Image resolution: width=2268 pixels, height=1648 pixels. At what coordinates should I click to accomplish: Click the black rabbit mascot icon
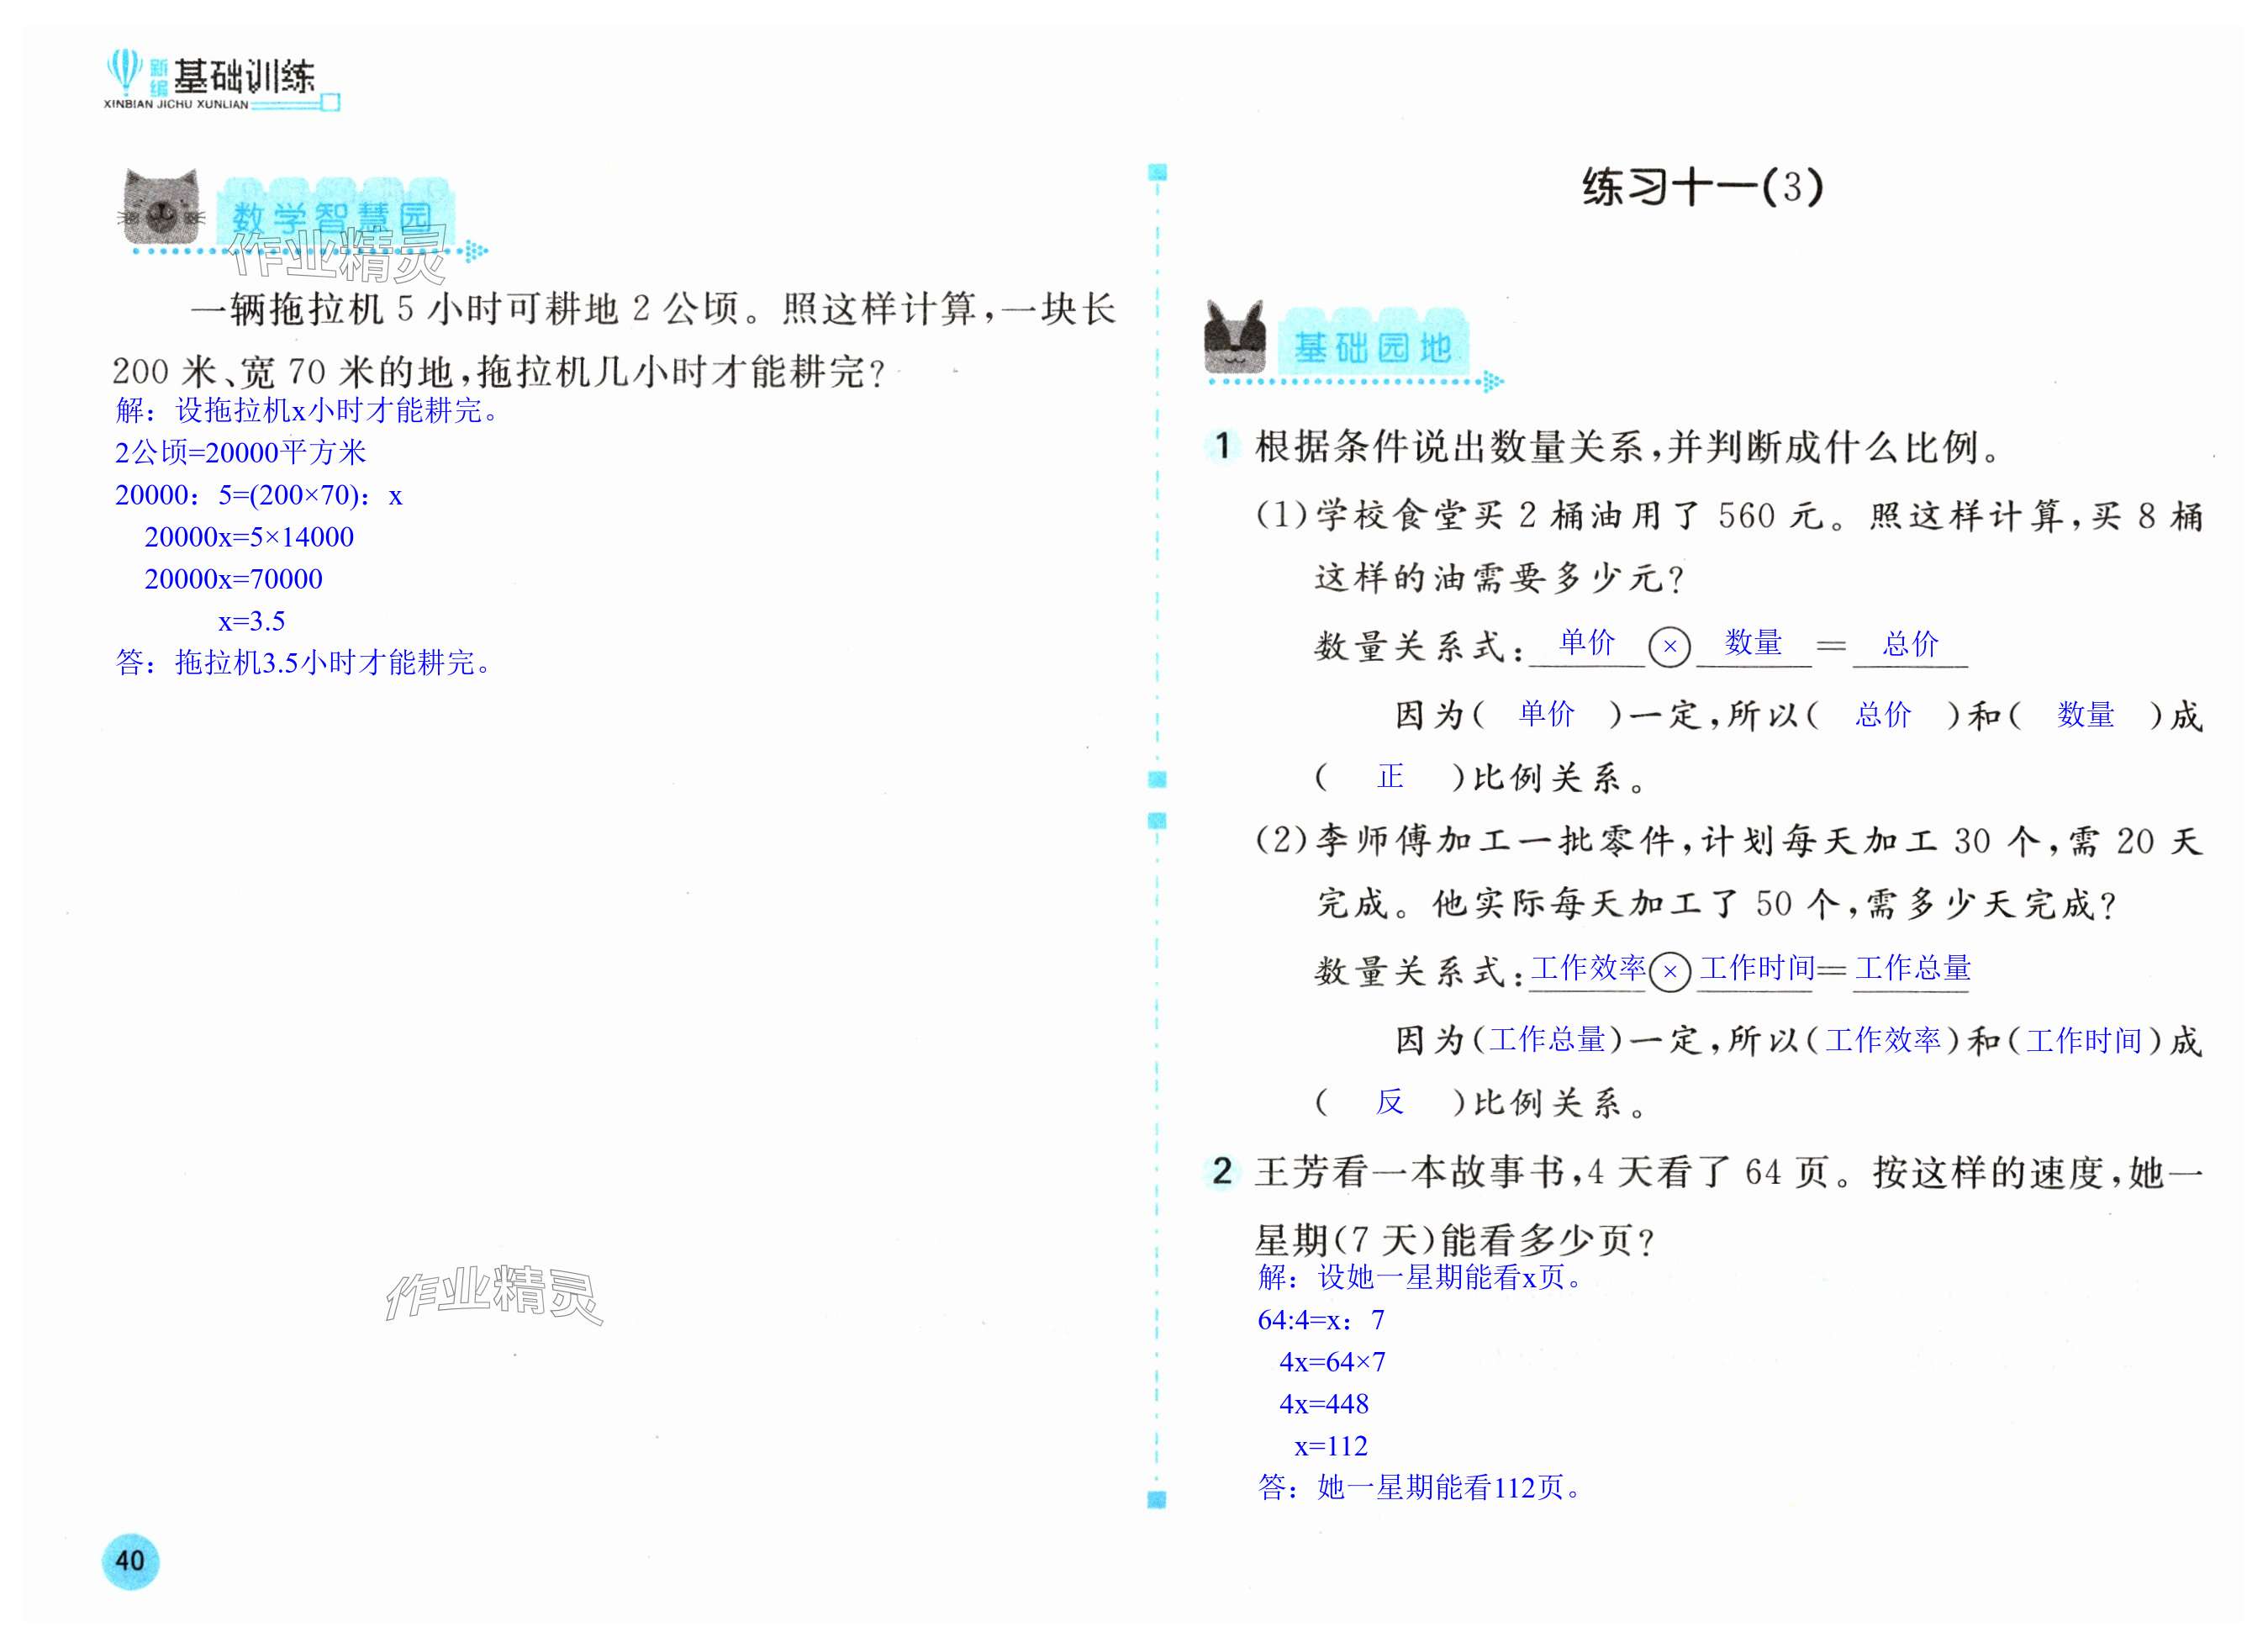[1234, 337]
